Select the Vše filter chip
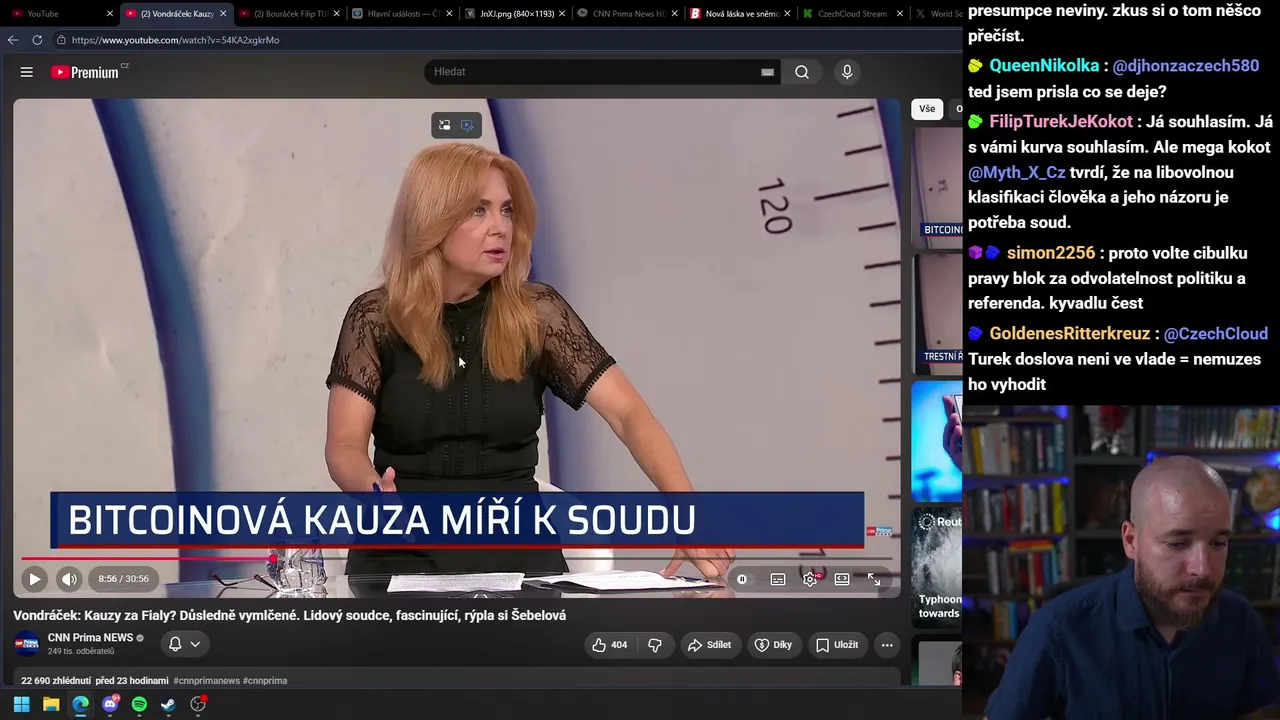Viewport: 1280px width, 720px height. (x=927, y=109)
